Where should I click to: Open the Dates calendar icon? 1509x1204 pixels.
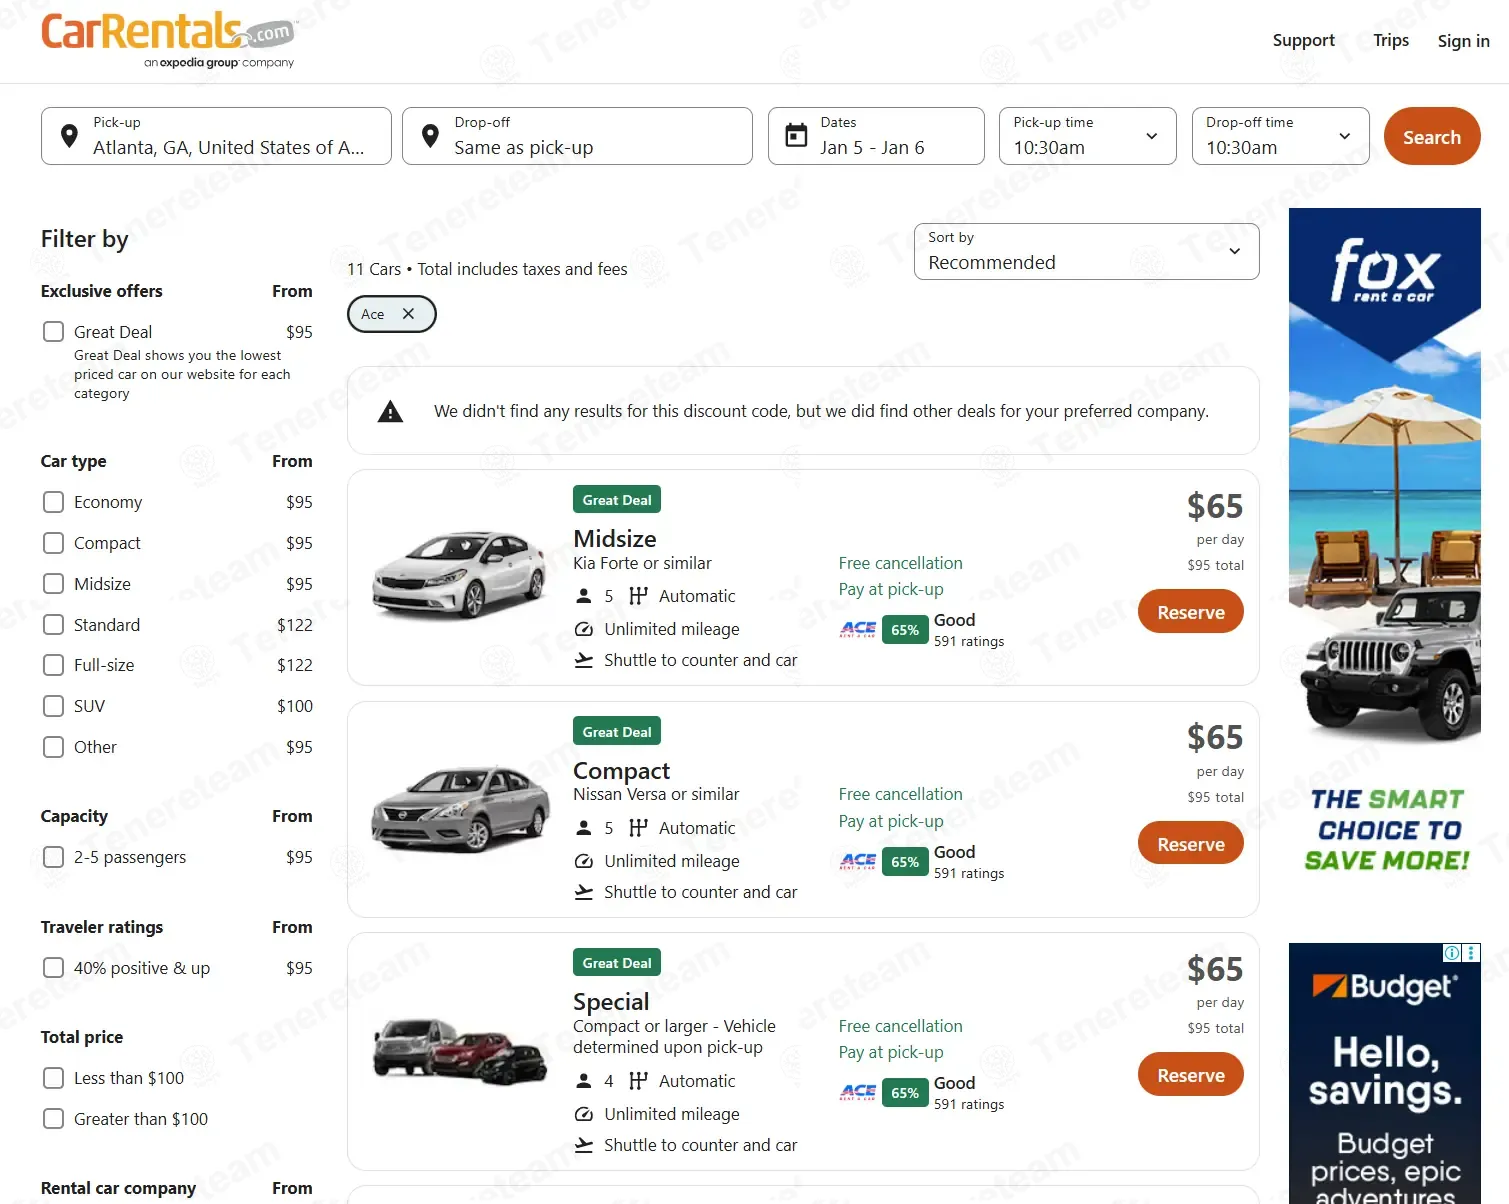point(796,136)
